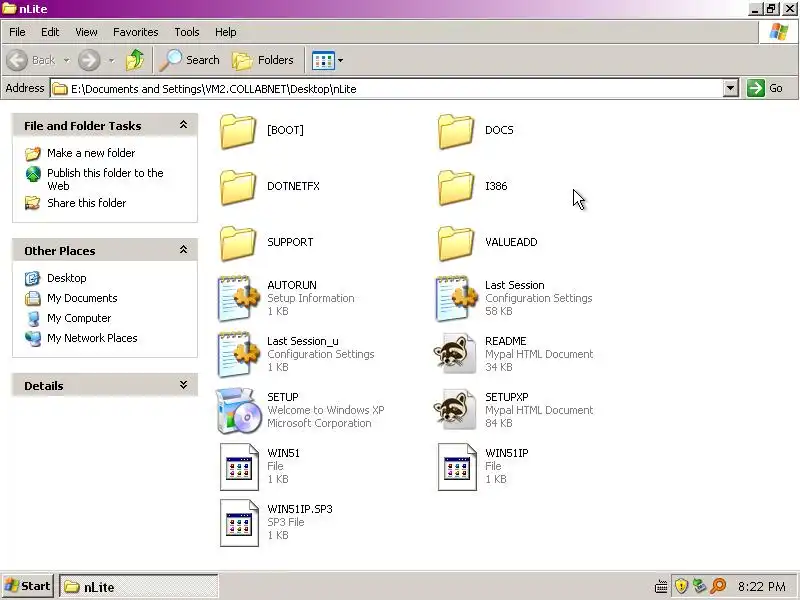Click the 8:22 PM clock
The width and height of the screenshot is (800, 600).
click(761, 587)
